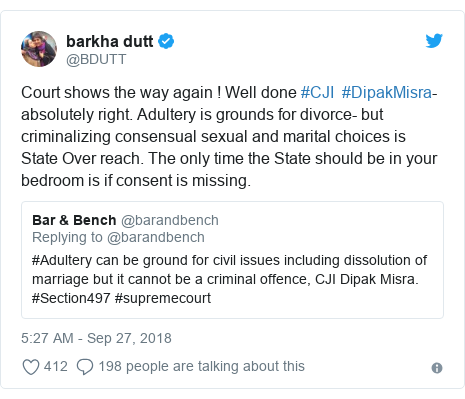Click 198 people are talking about this
This screenshot has width=465, height=399.
pyautogui.click(x=202, y=366)
